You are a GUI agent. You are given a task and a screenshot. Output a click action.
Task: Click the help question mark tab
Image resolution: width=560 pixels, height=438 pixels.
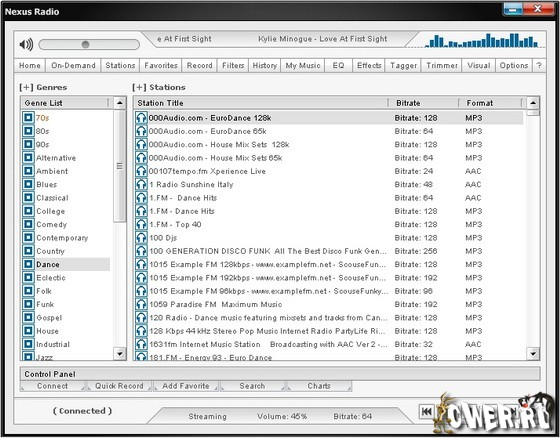(x=539, y=65)
